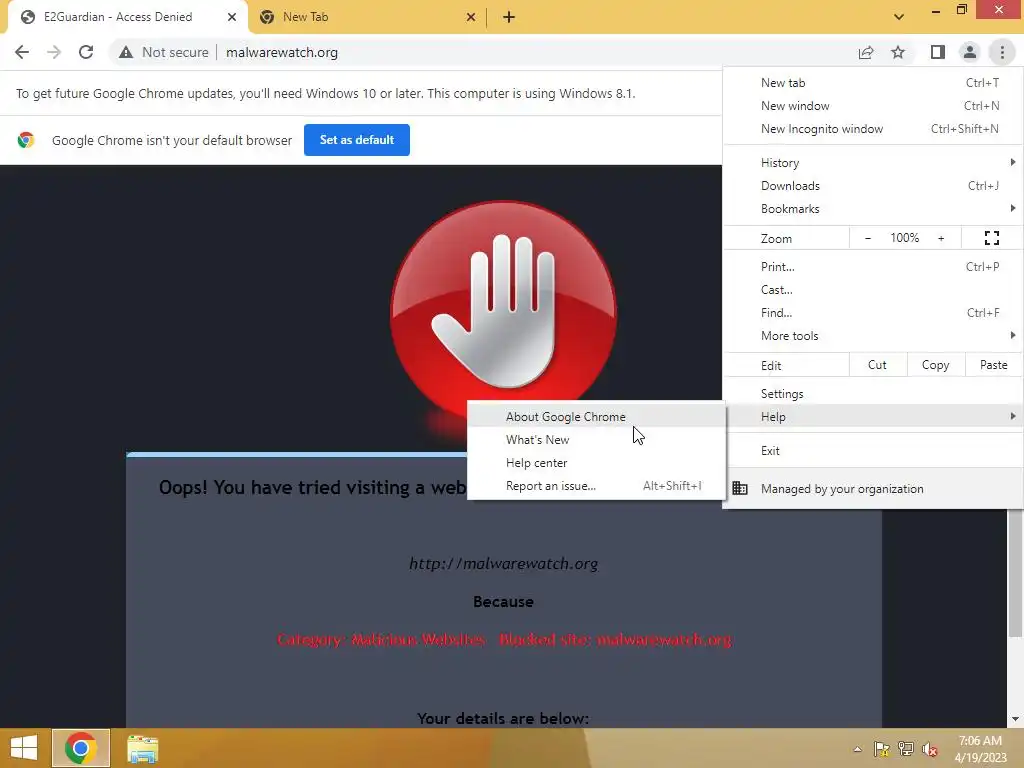Open File Explorer from the taskbar
Viewport: 1024px width, 768px height.
tap(142, 748)
